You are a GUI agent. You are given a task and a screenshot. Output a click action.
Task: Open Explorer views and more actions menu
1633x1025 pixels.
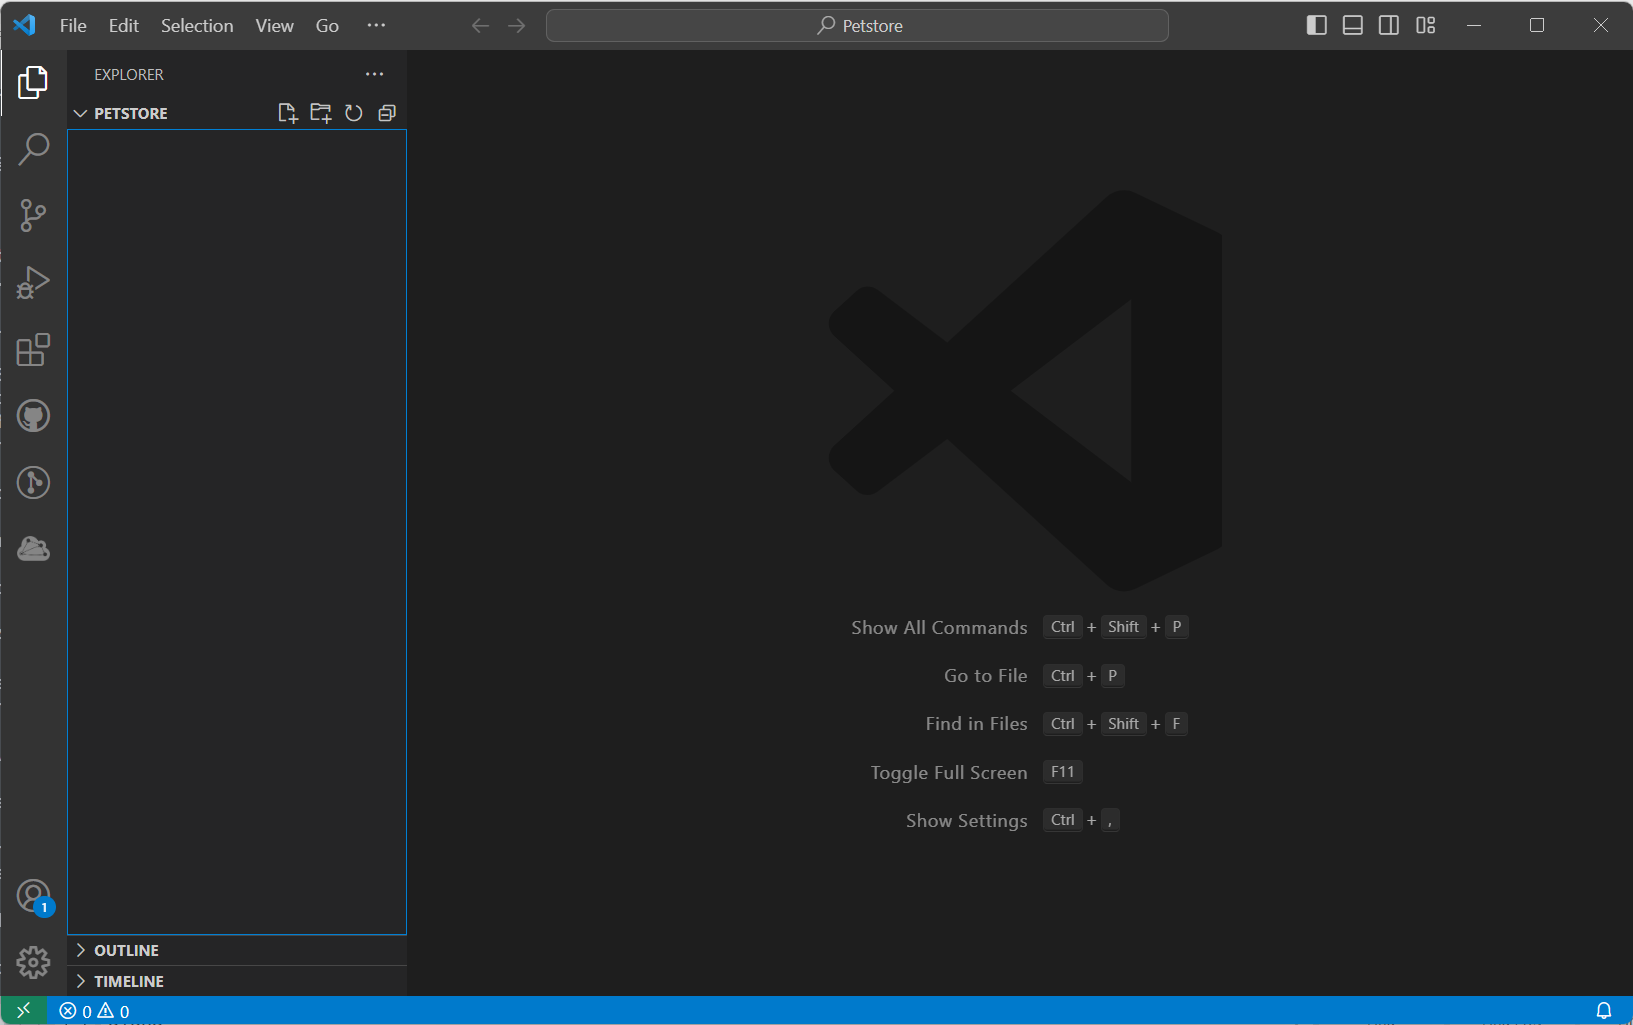pyautogui.click(x=375, y=74)
